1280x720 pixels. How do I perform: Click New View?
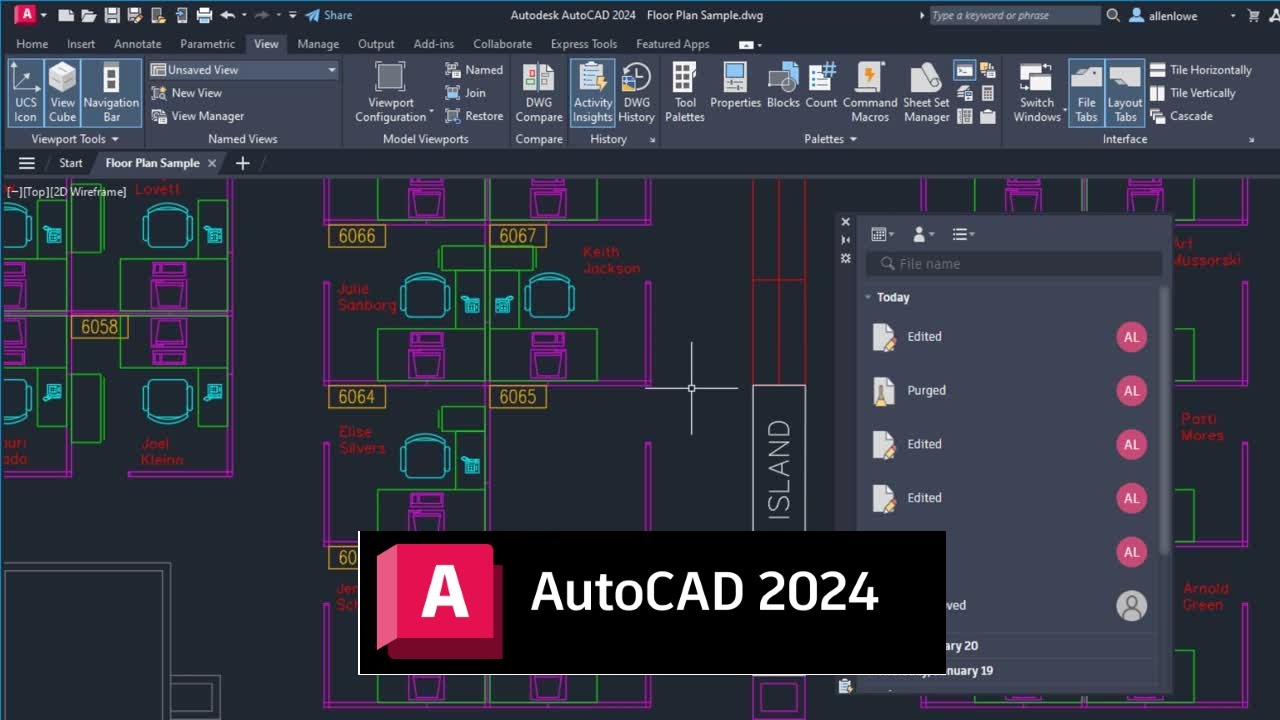tap(187, 93)
